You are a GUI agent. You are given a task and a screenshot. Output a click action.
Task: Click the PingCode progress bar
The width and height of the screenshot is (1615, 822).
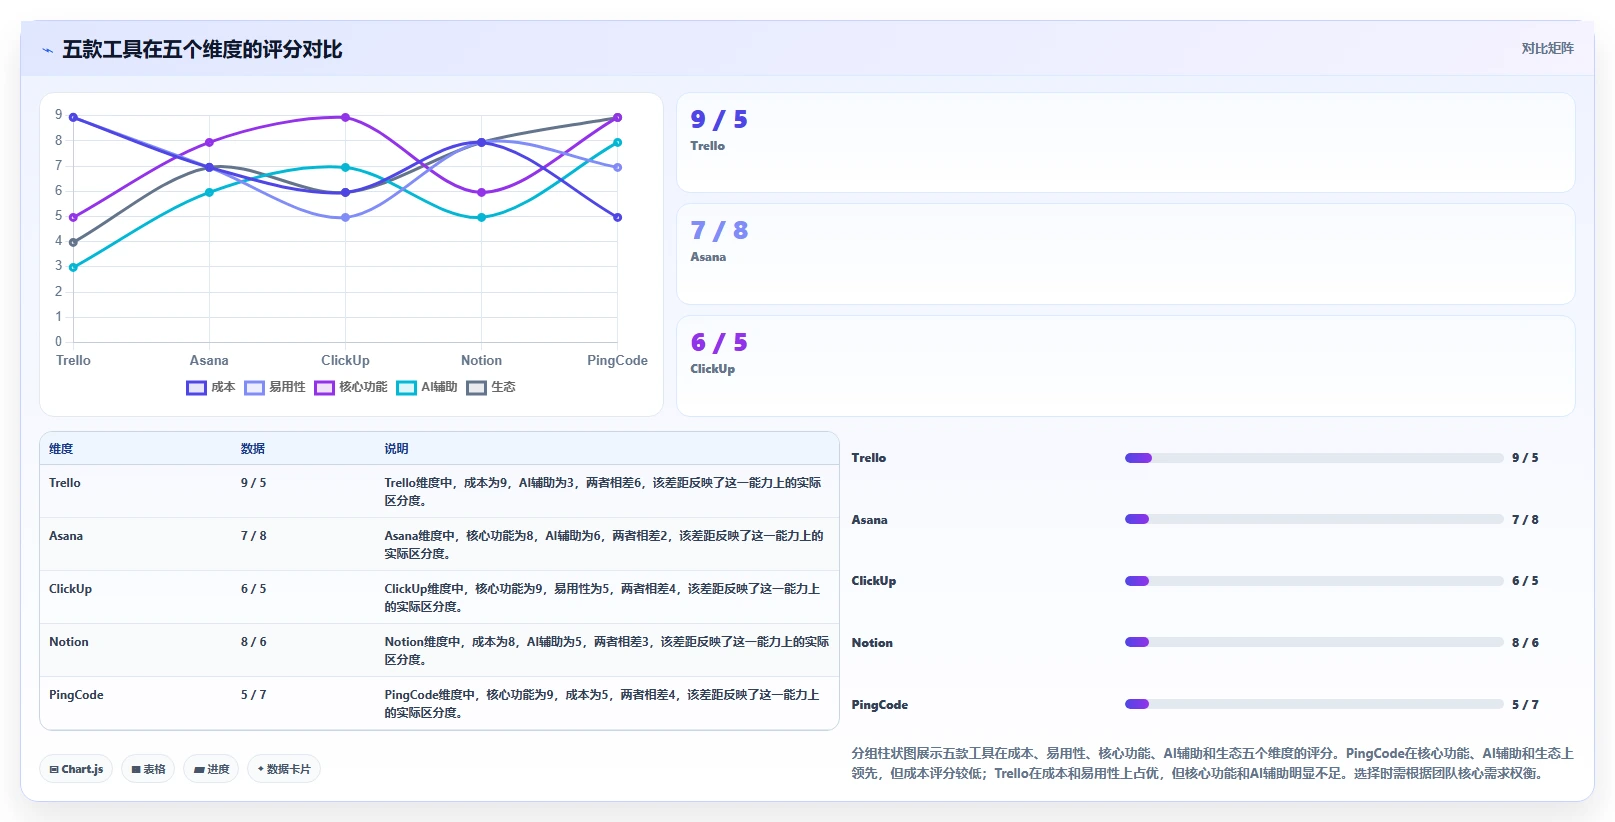pyautogui.click(x=1314, y=704)
